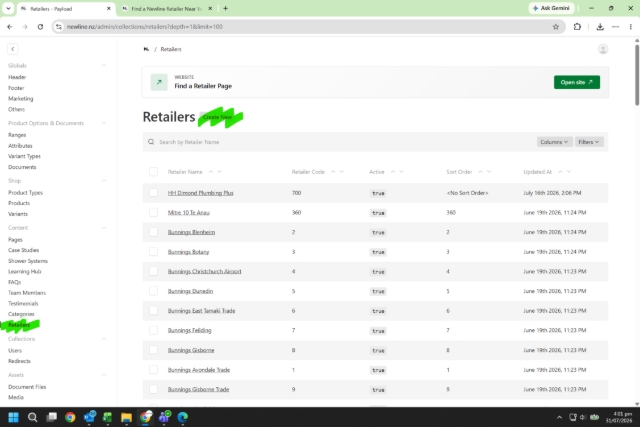Sort Active column ascending arrow

[393, 172]
